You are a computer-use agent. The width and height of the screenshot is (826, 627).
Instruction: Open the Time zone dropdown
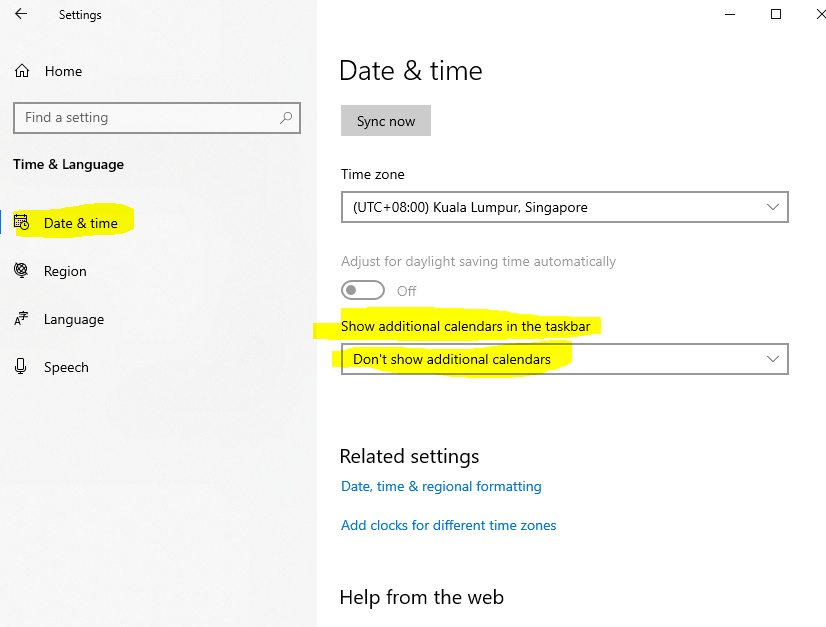click(x=564, y=208)
